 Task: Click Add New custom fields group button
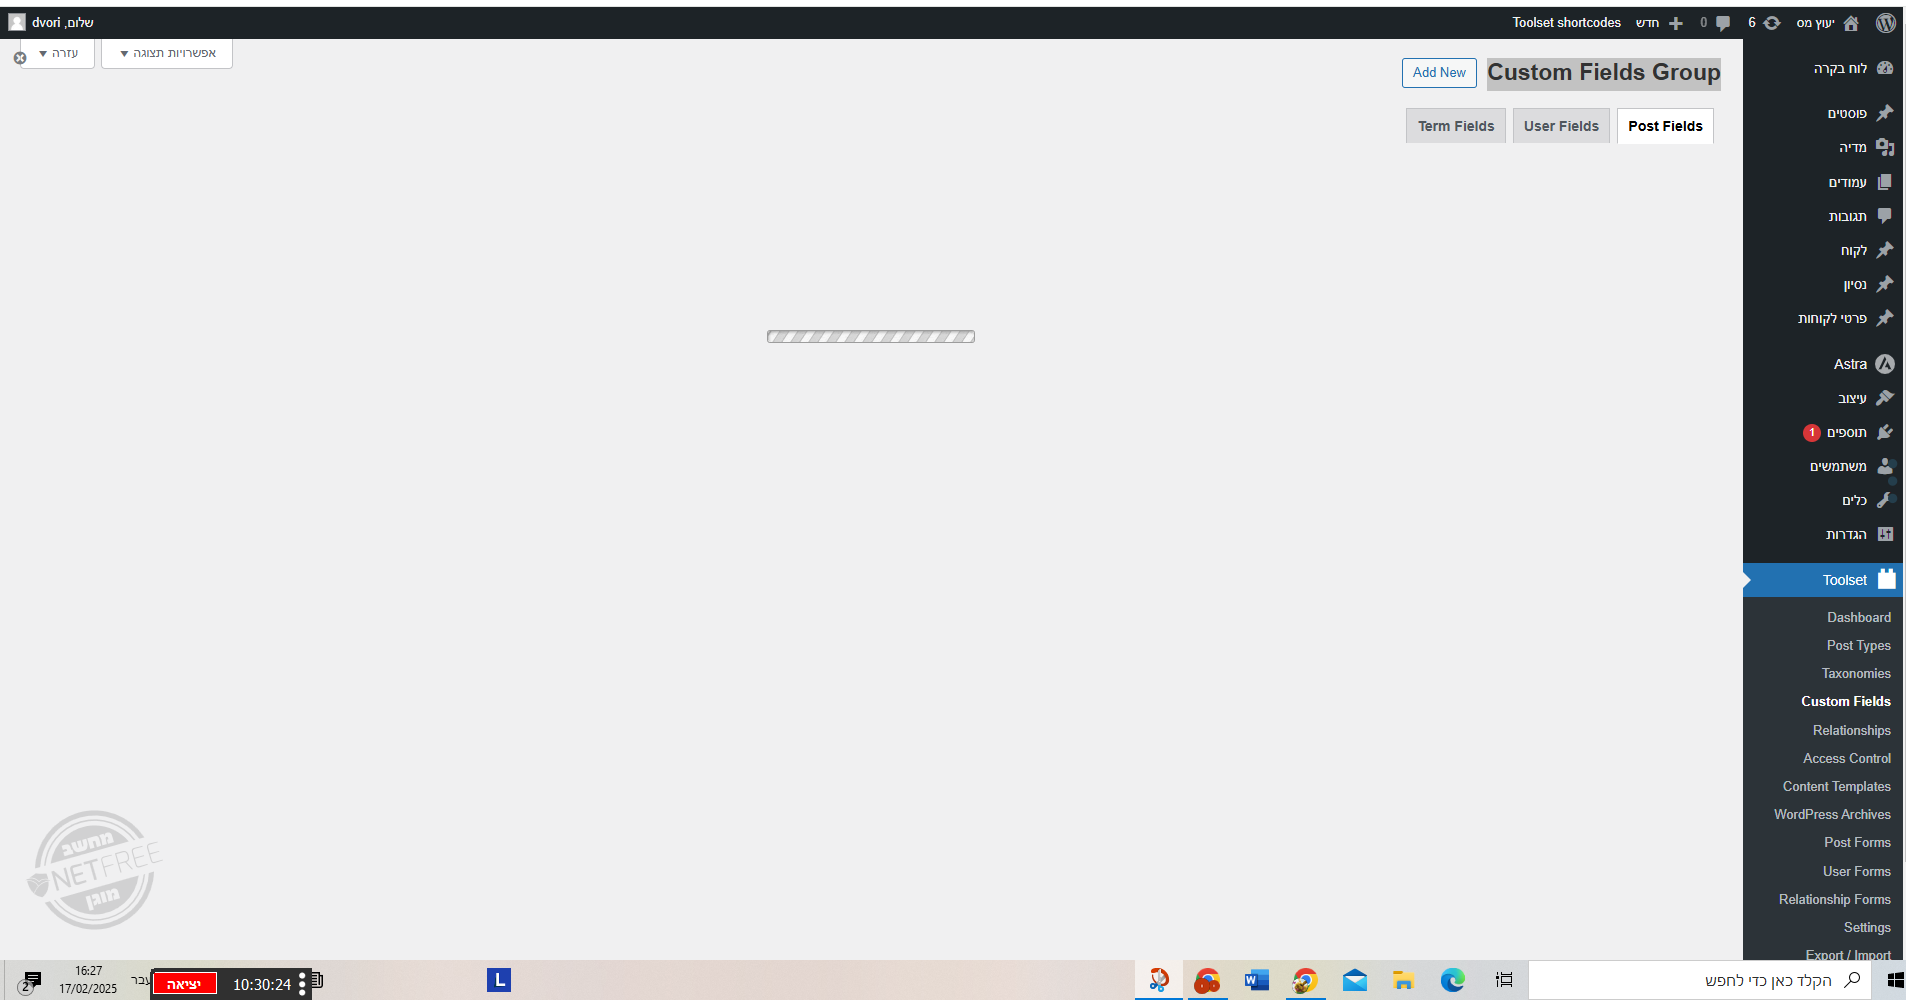pyautogui.click(x=1439, y=72)
